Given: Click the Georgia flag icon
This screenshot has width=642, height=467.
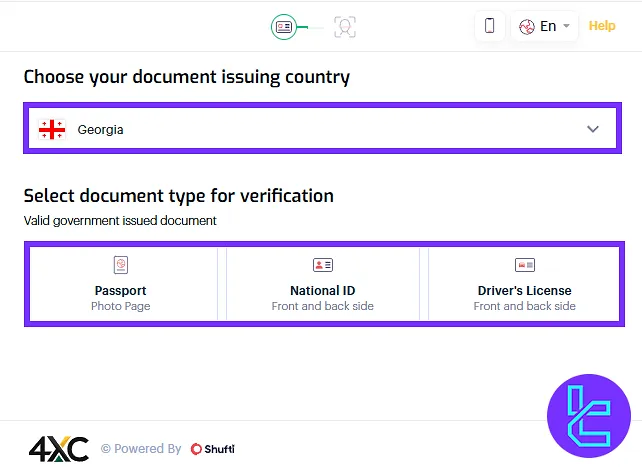Looking at the screenshot, I should point(52,129).
